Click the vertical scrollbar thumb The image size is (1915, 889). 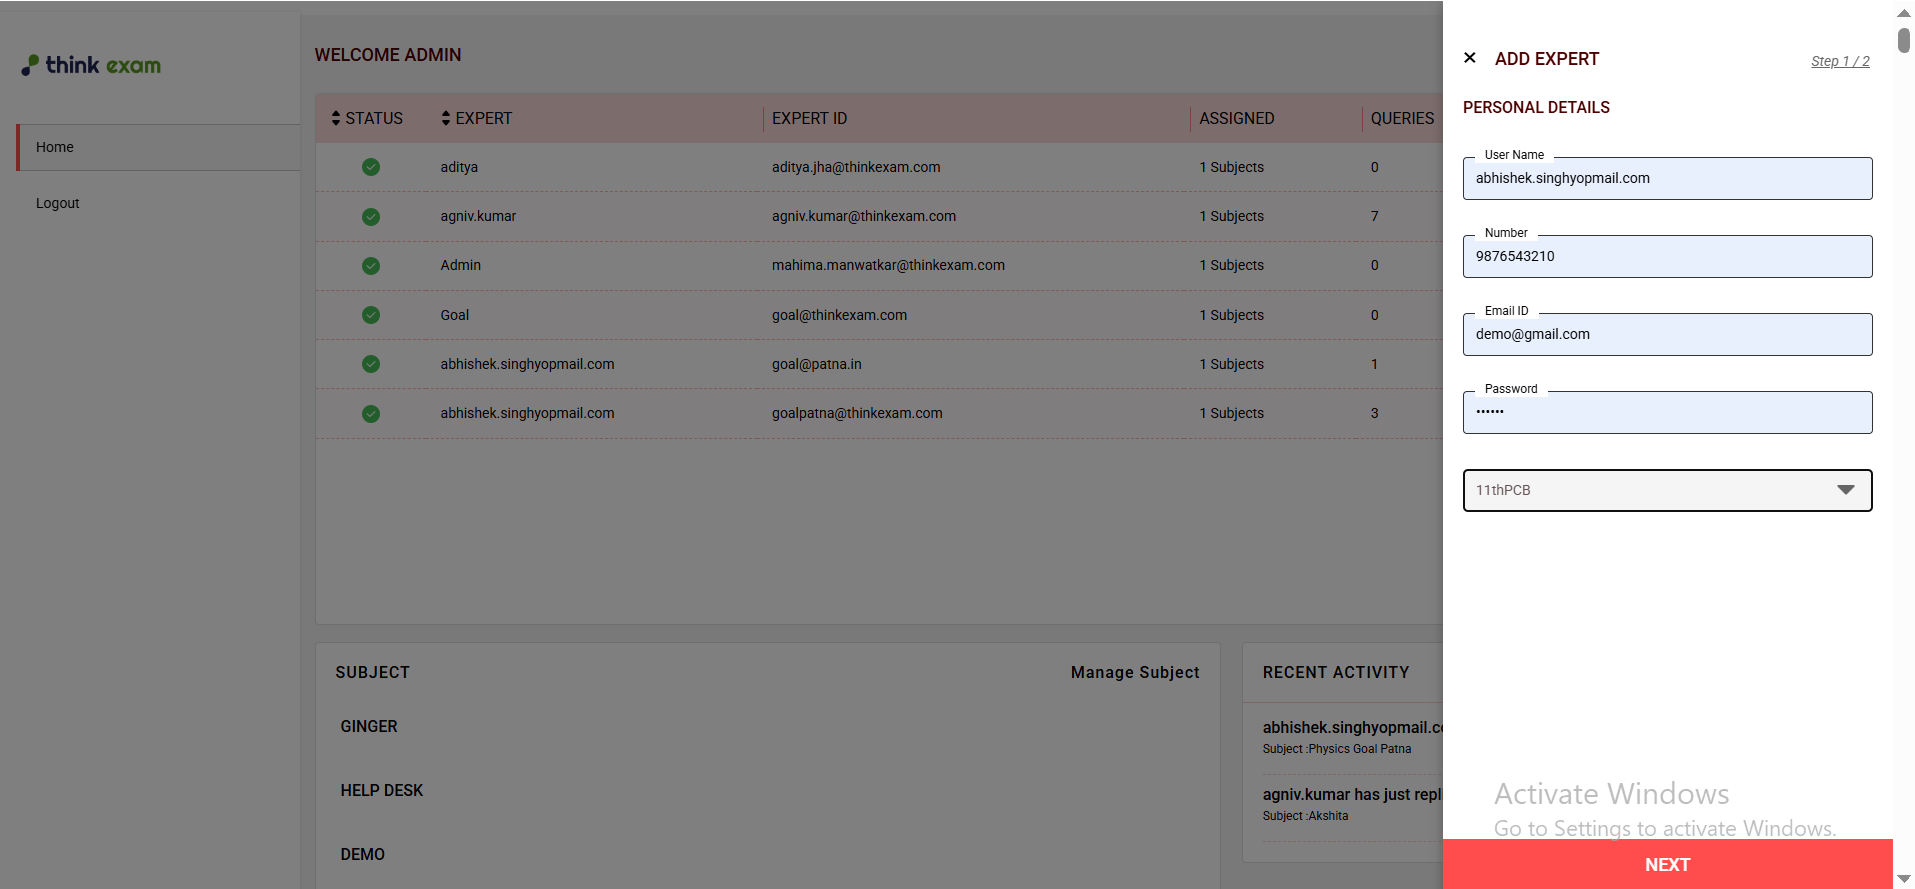click(1903, 40)
